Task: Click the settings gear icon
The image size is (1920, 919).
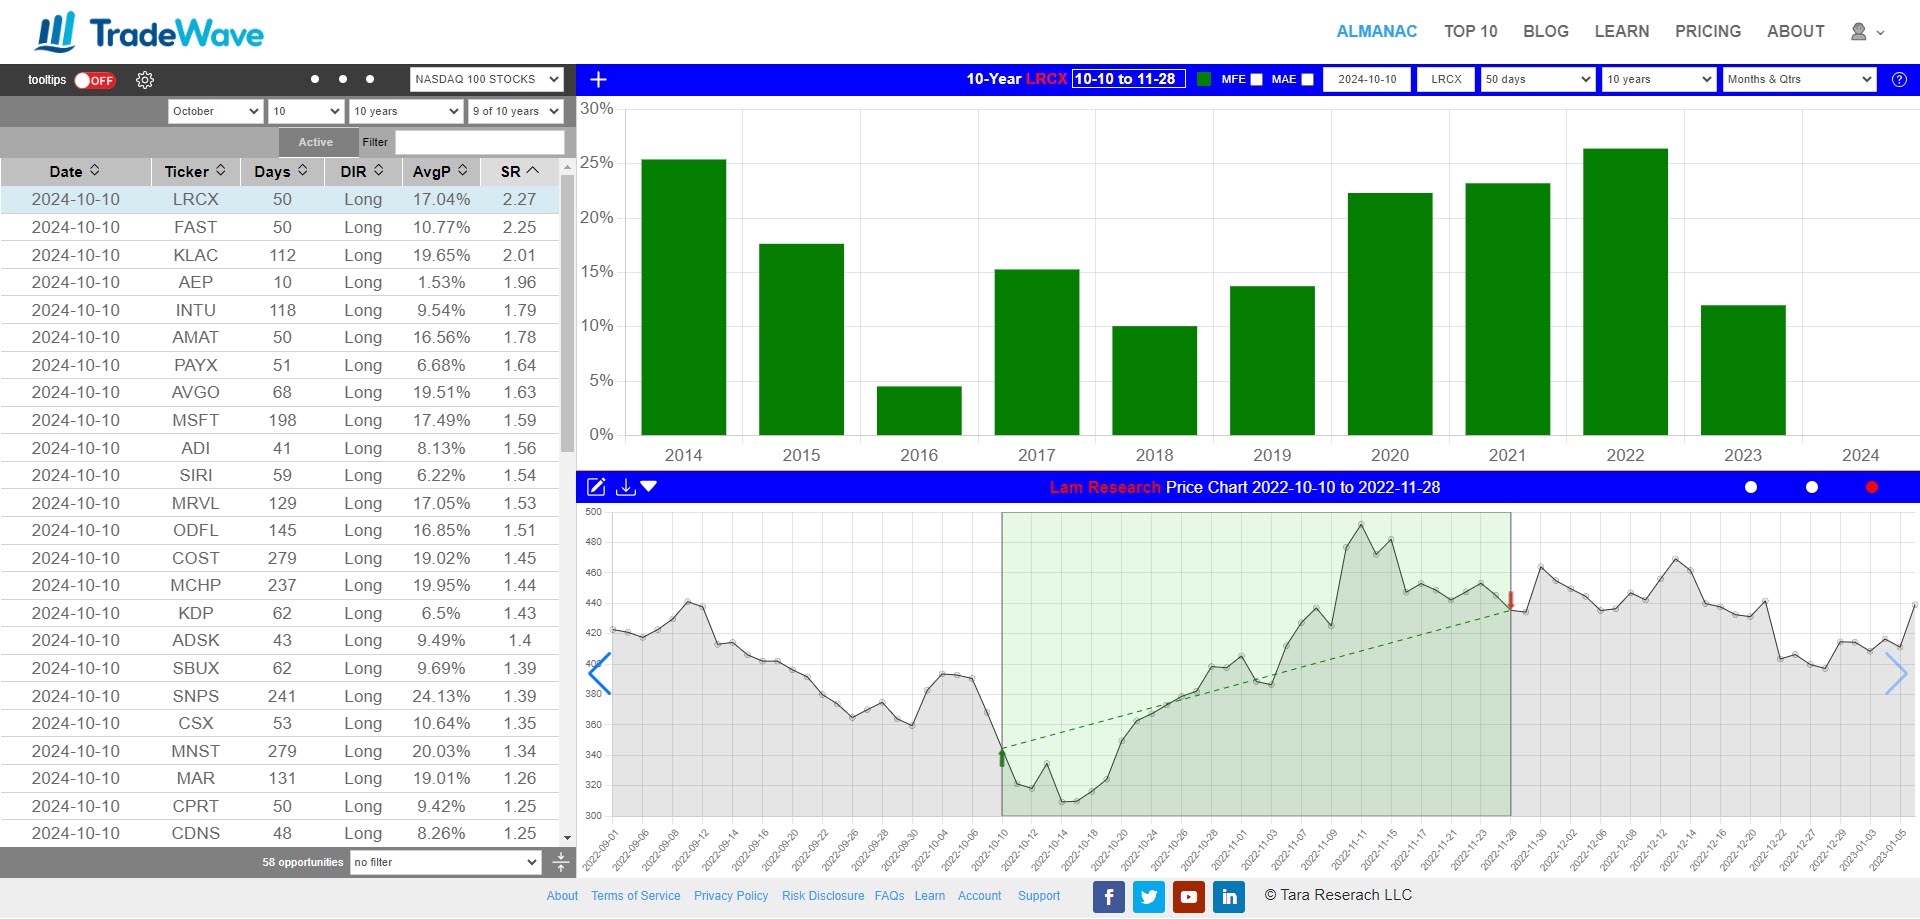Action: coord(145,80)
